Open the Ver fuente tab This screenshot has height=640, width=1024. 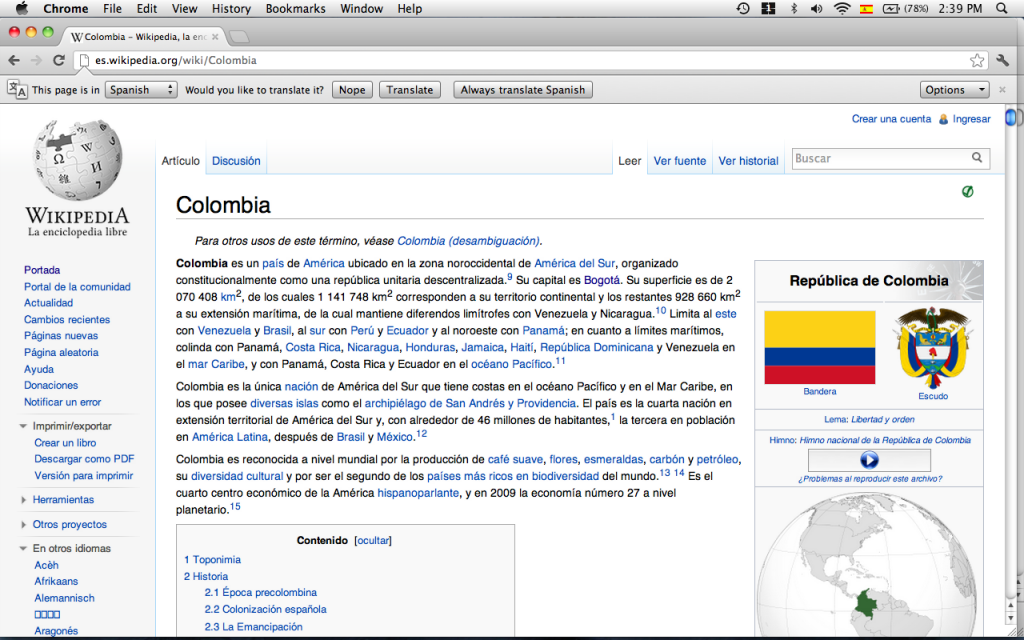(680, 161)
